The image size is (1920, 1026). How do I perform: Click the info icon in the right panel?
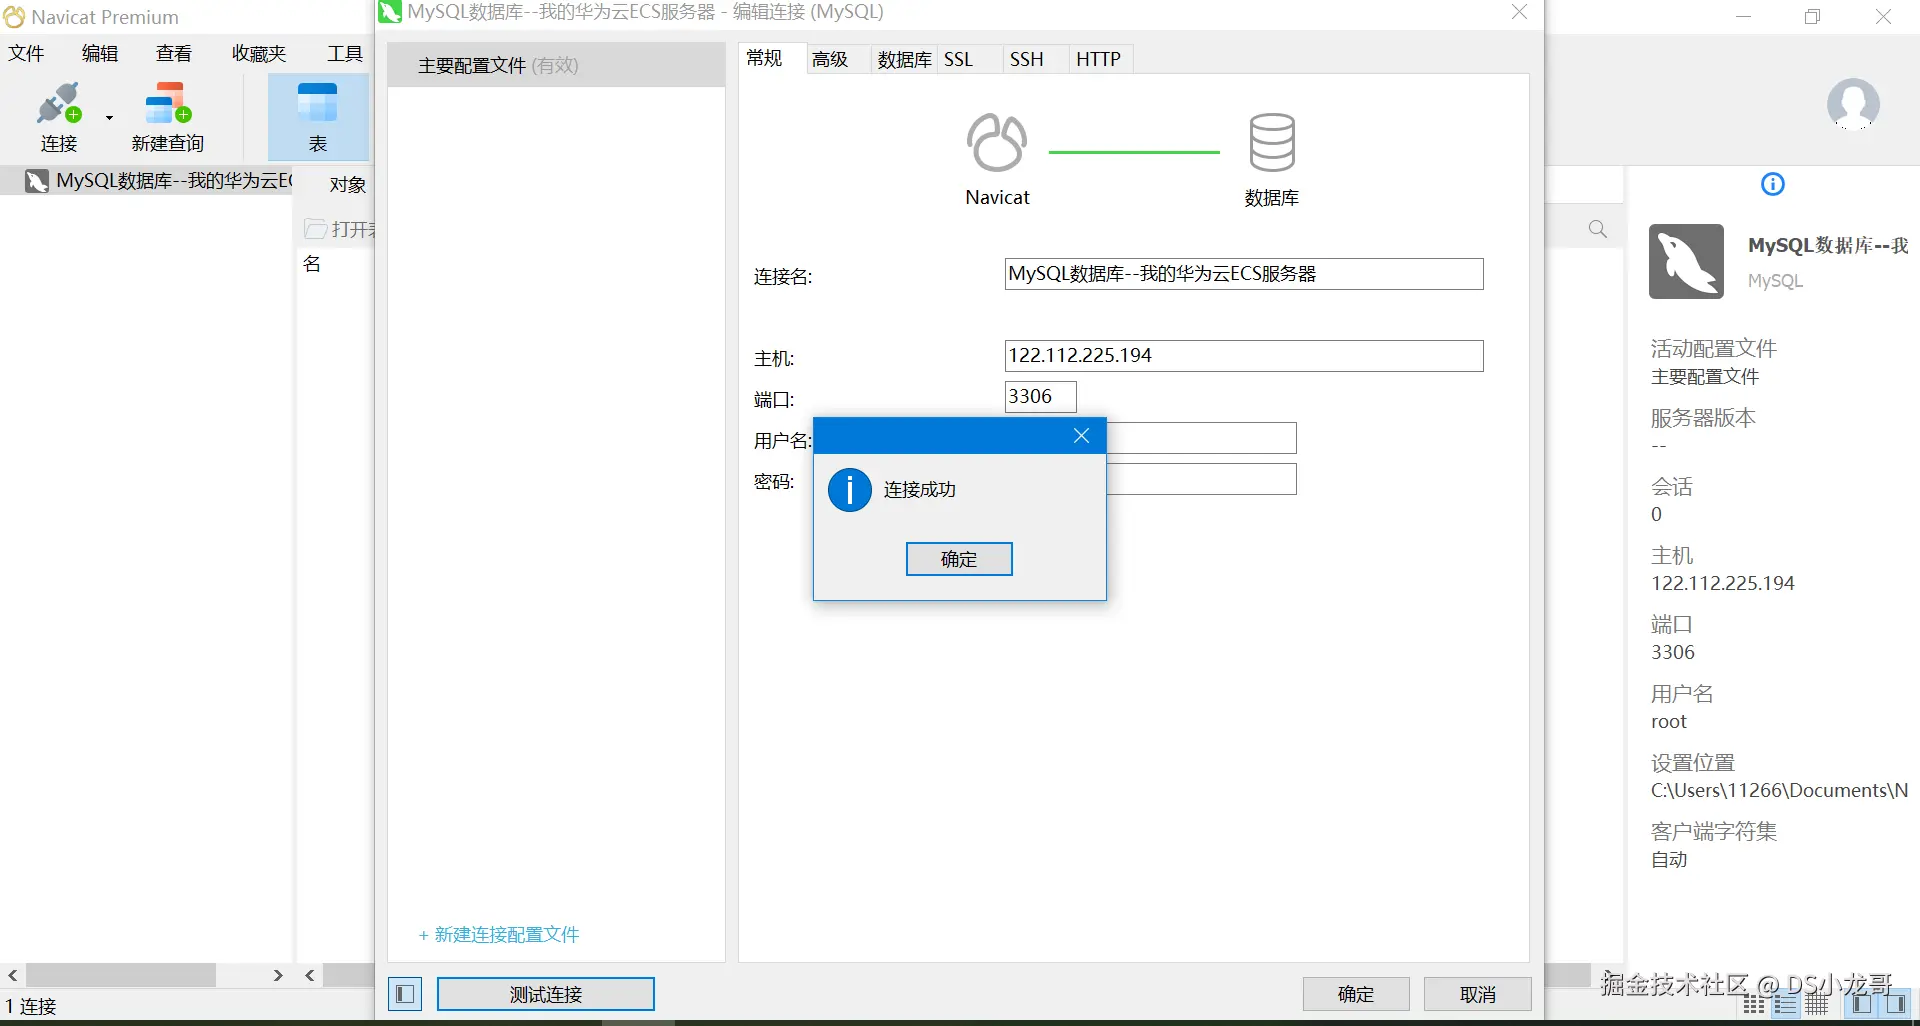tap(1773, 184)
